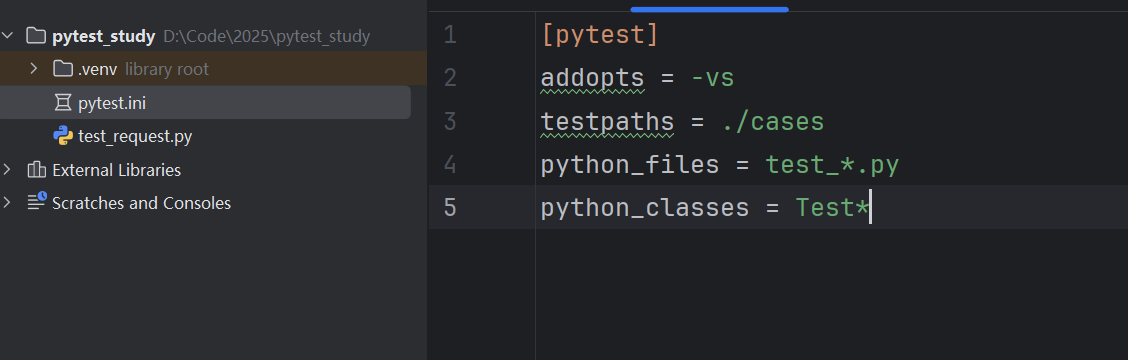Click line number 5 in gutter
This screenshot has width=1128, height=360.
450,208
